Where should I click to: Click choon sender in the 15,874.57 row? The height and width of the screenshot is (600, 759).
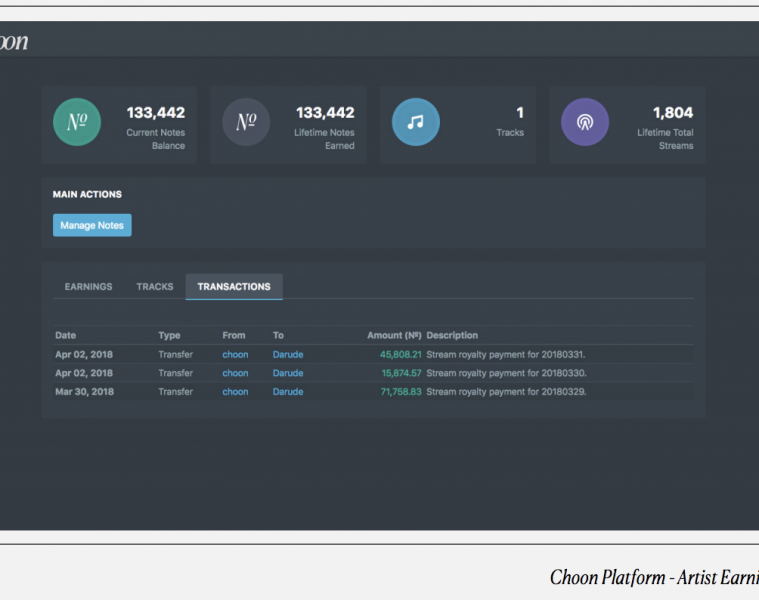235,373
